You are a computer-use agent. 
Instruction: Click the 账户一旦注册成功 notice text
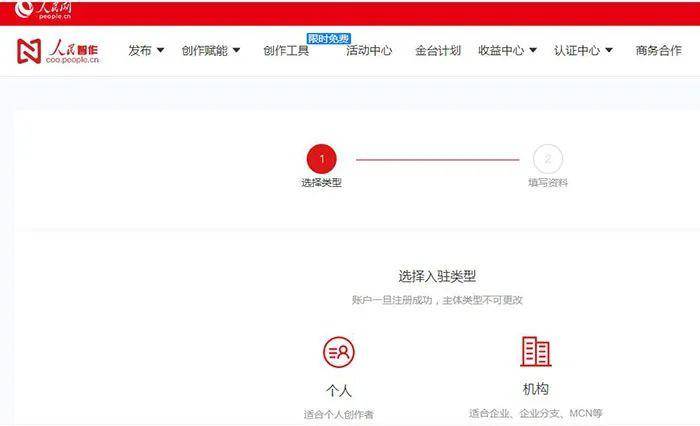point(437,300)
